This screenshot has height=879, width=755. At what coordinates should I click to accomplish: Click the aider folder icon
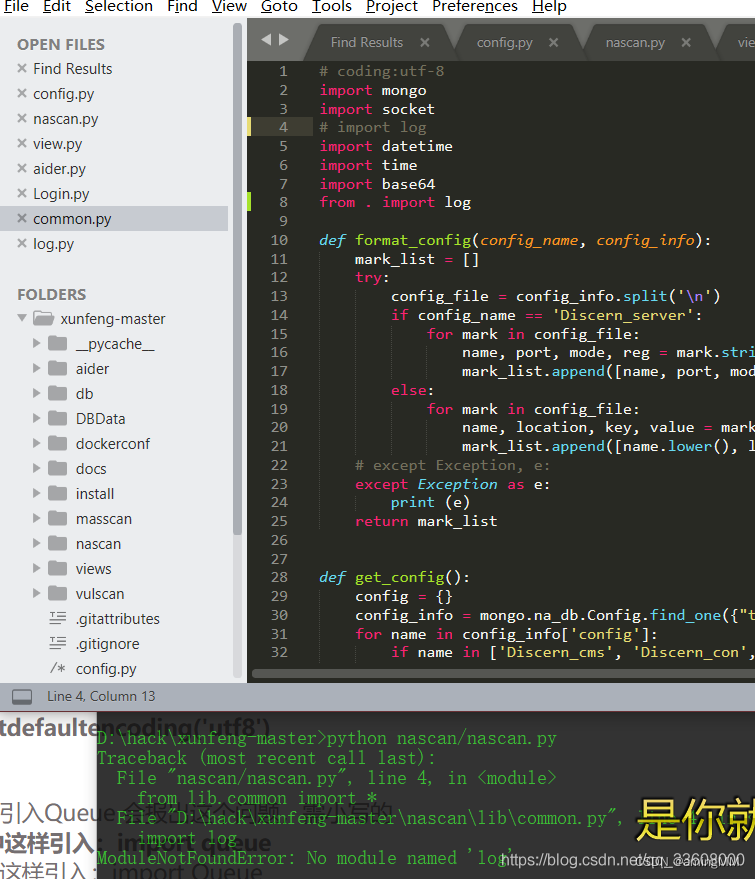point(58,368)
